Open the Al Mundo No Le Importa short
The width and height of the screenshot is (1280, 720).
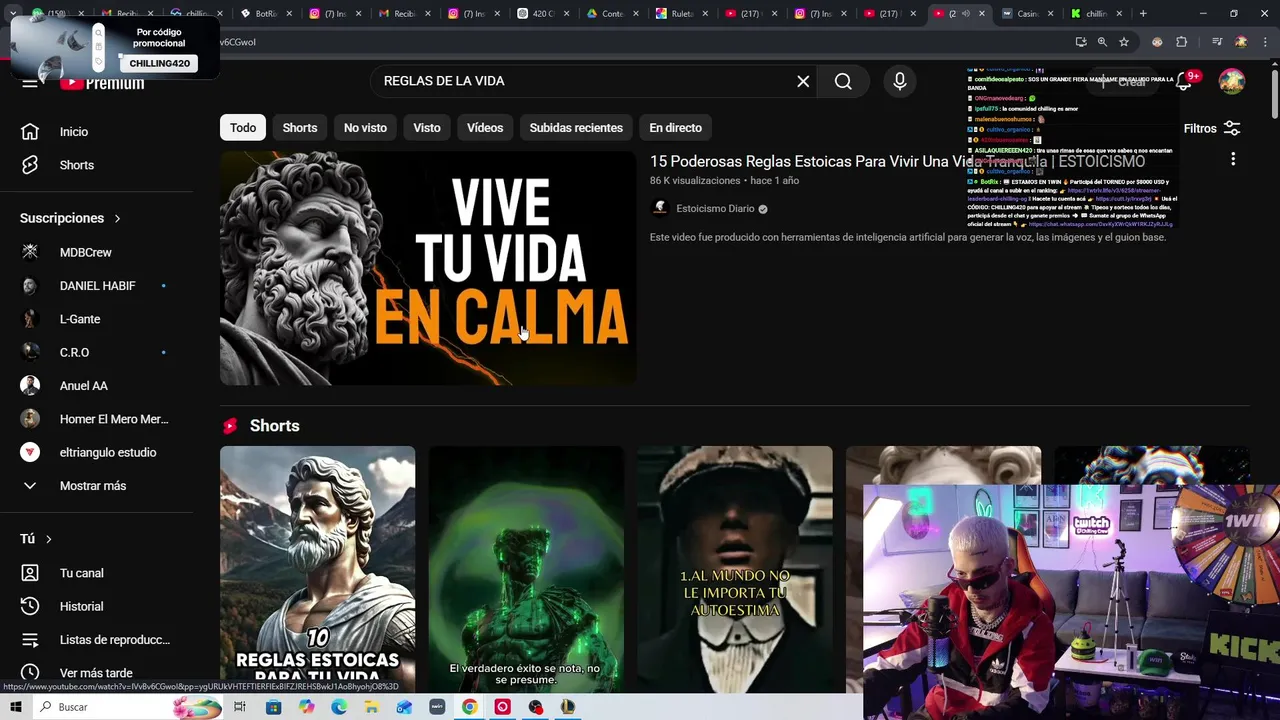tap(735, 569)
